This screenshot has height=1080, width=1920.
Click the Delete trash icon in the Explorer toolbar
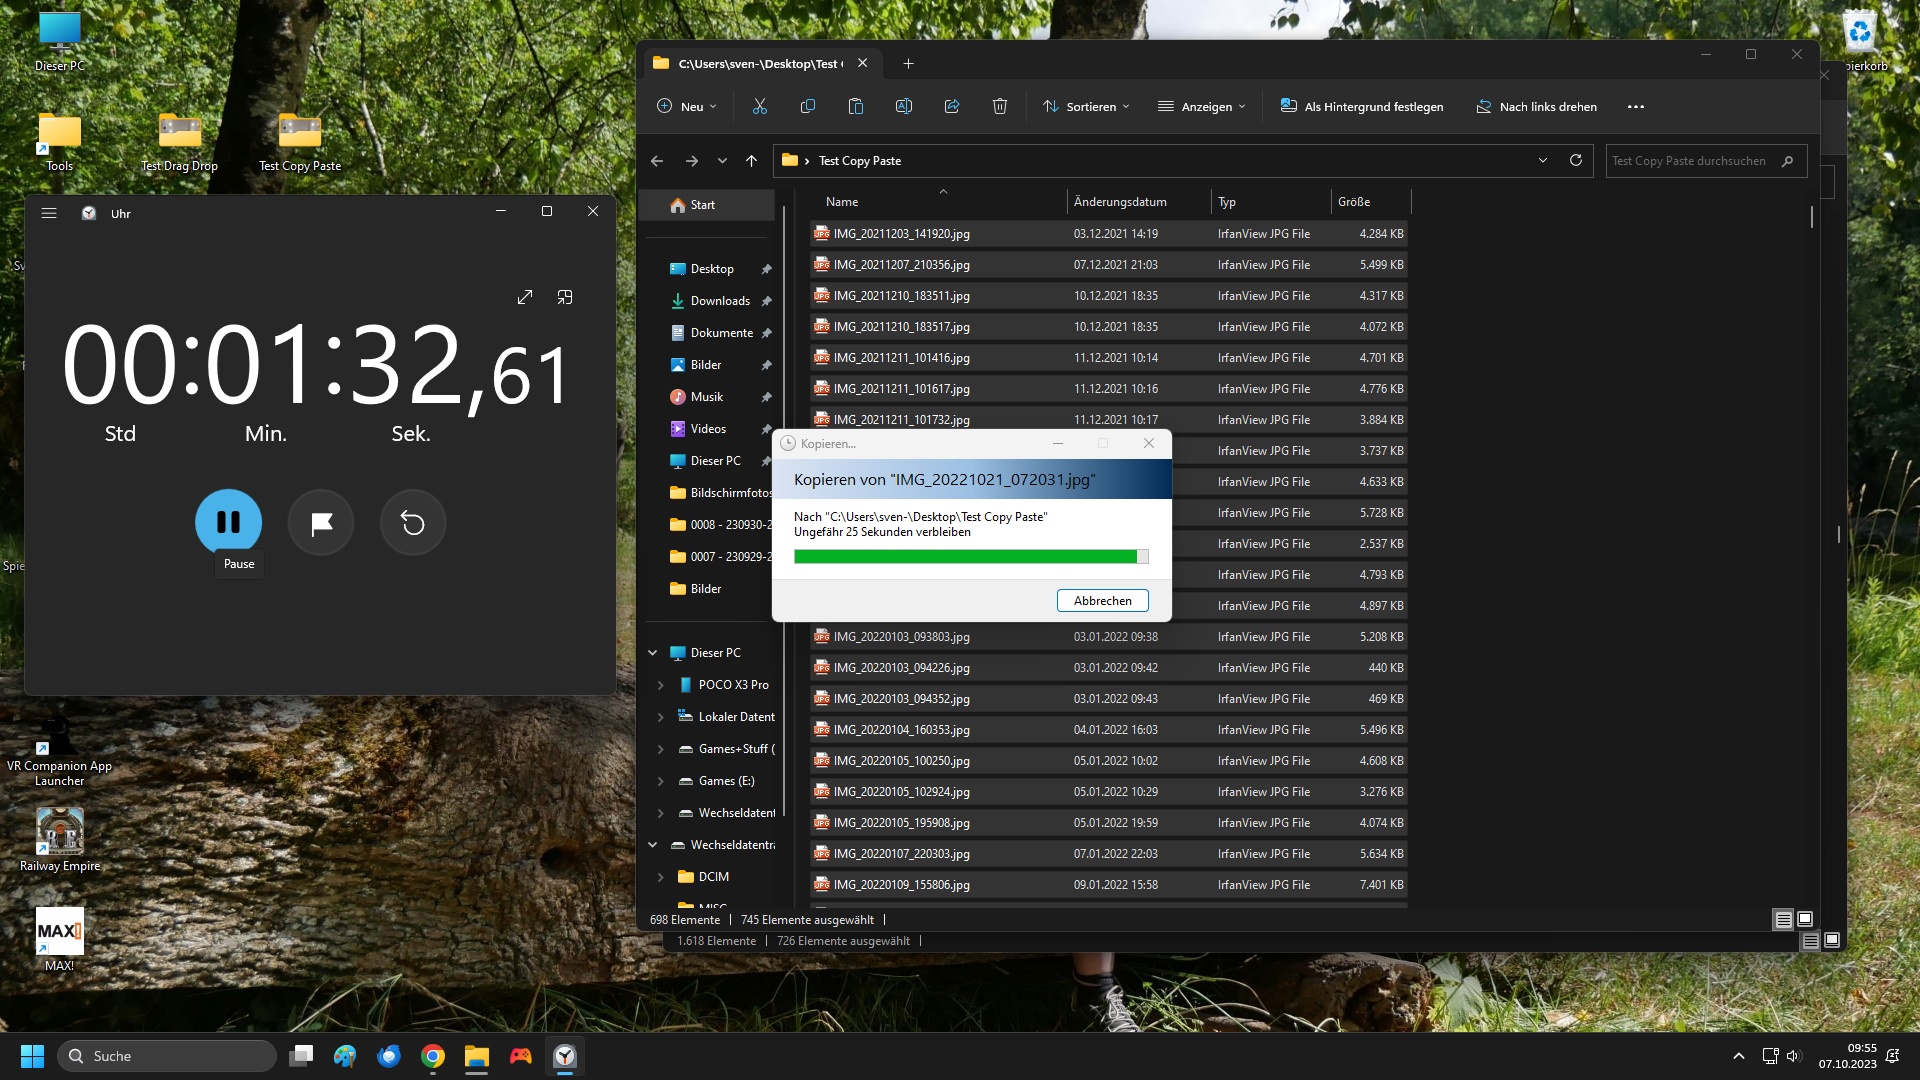(x=999, y=106)
